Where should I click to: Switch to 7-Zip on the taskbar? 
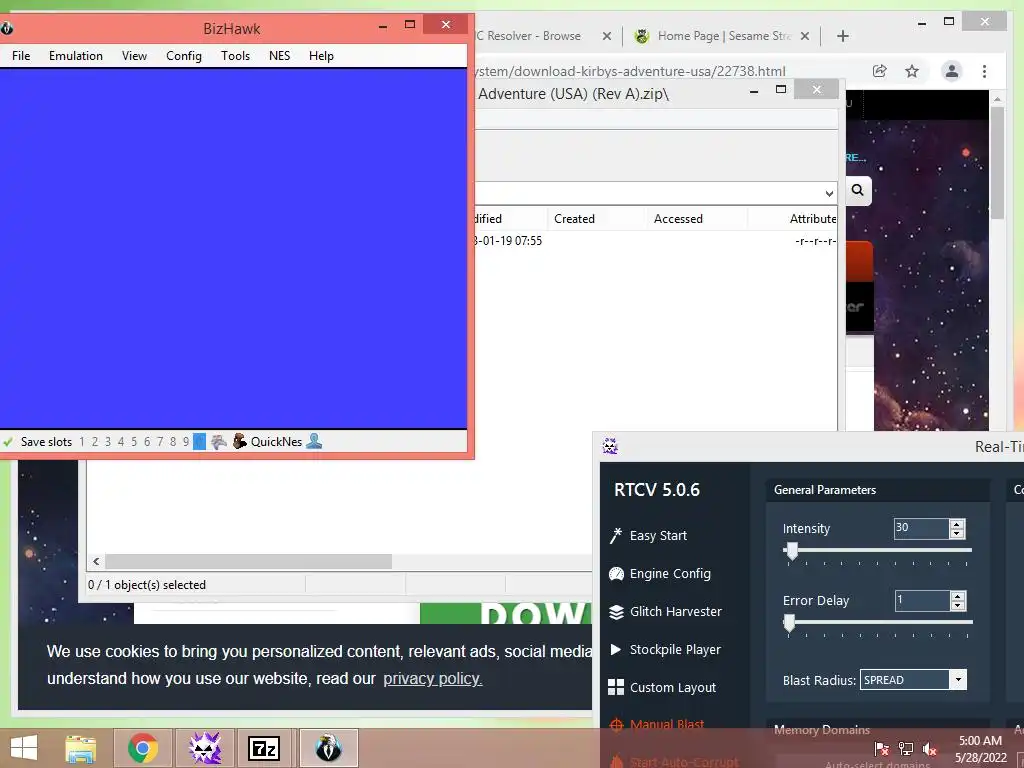(x=264, y=748)
